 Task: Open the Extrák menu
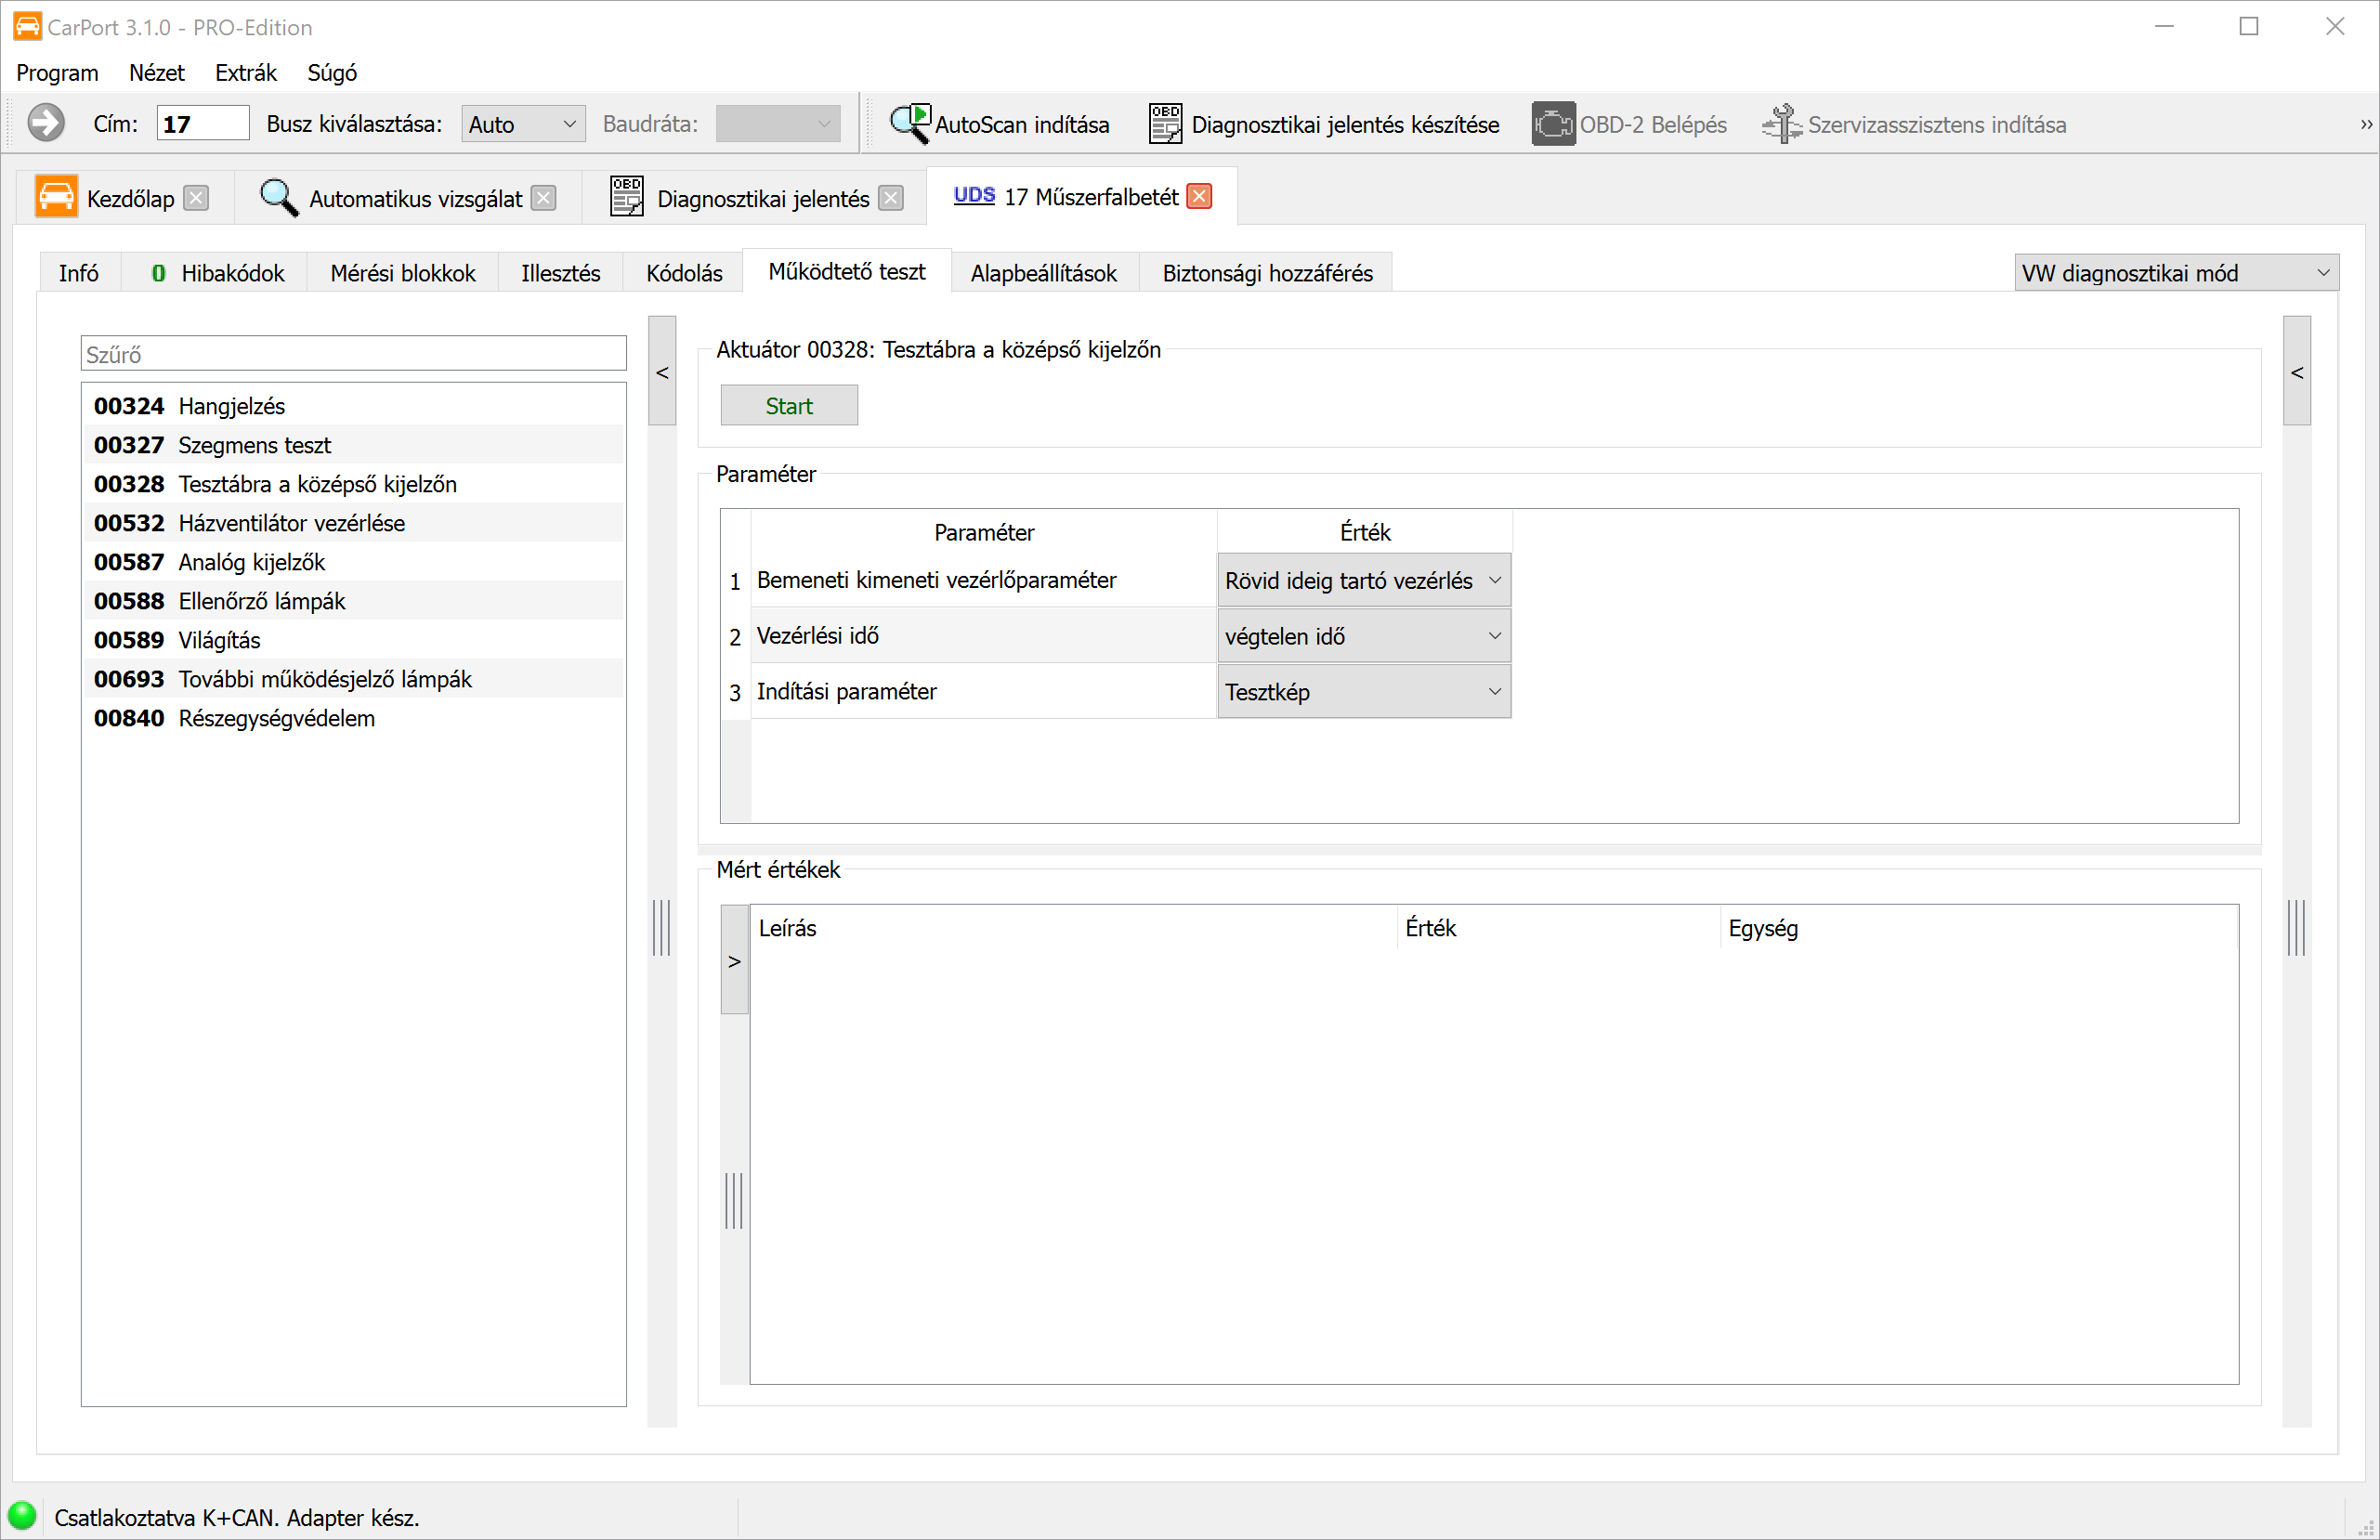point(245,73)
